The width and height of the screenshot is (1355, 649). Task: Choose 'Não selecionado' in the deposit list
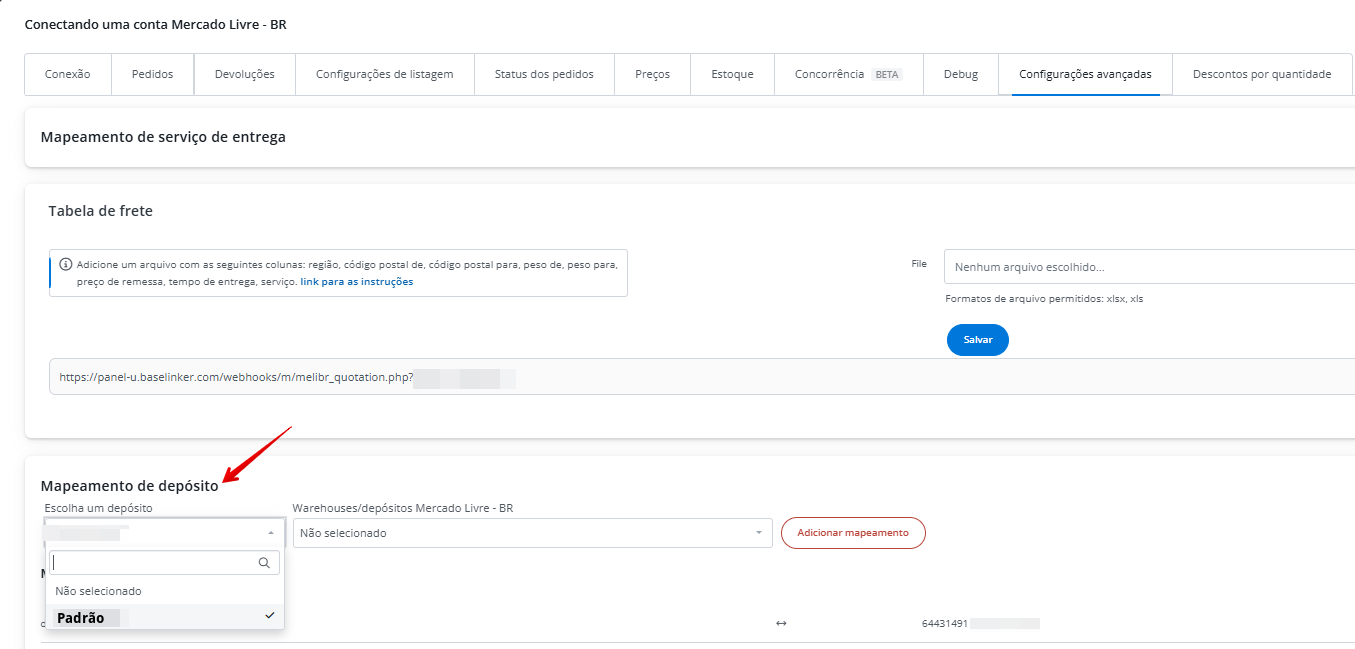coord(98,591)
